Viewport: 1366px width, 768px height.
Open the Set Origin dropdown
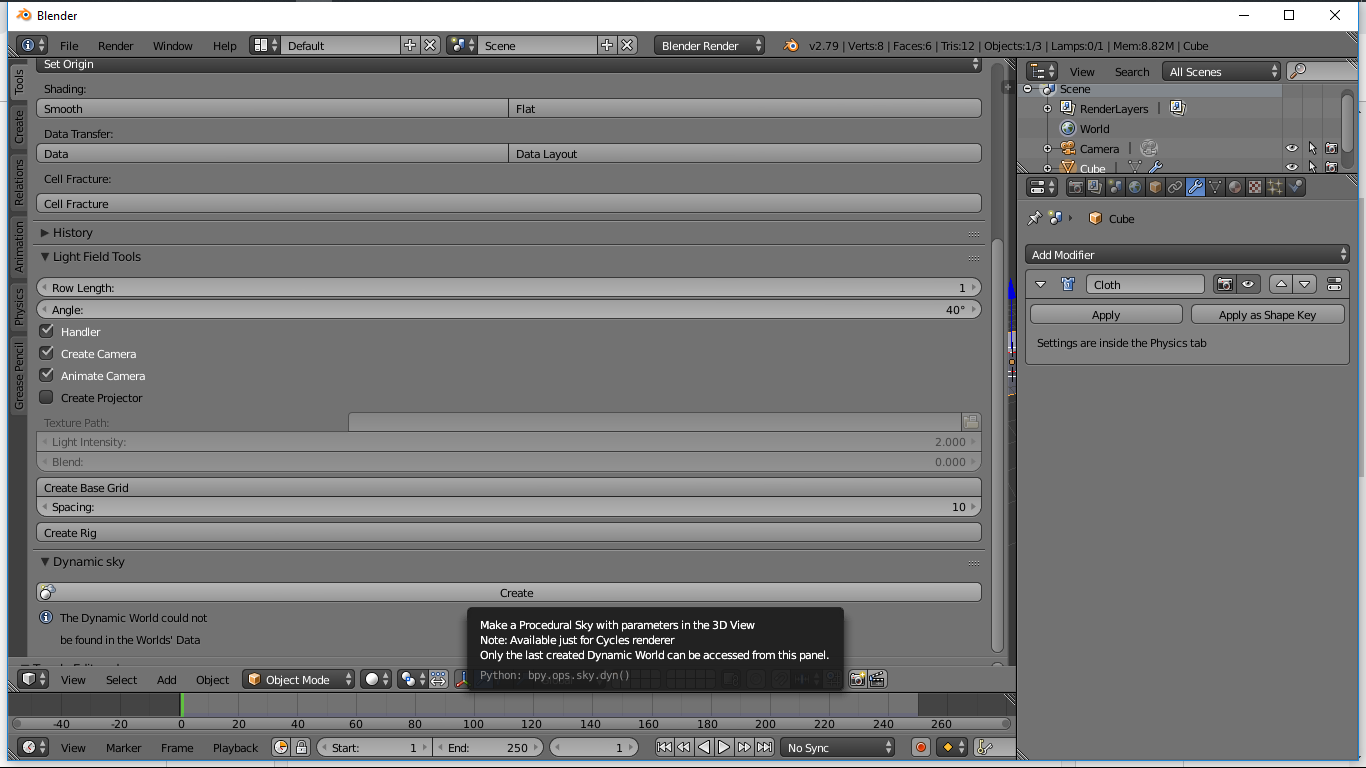point(509,64)
